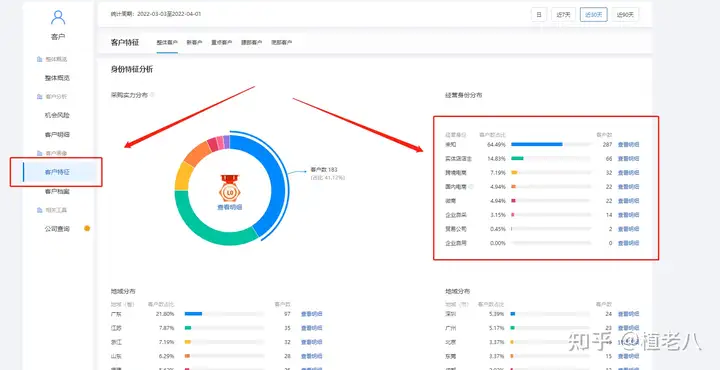Screen dimensions: 720x370
Task: Click the purple donut chart segment
Action: 226,142
